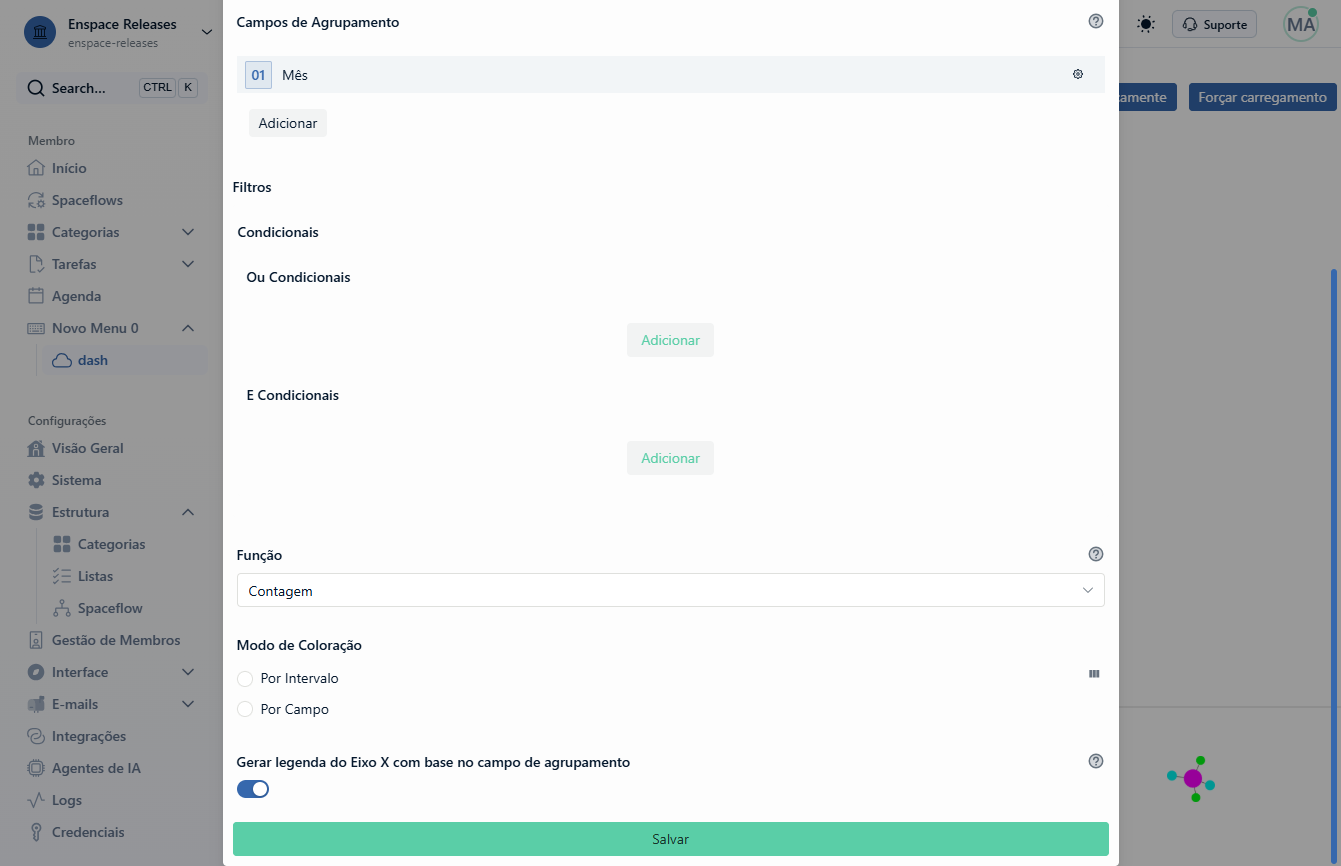Click the Enspace Releases organization logo
The width and height of the screenshot is (1341, 866).
40,32
